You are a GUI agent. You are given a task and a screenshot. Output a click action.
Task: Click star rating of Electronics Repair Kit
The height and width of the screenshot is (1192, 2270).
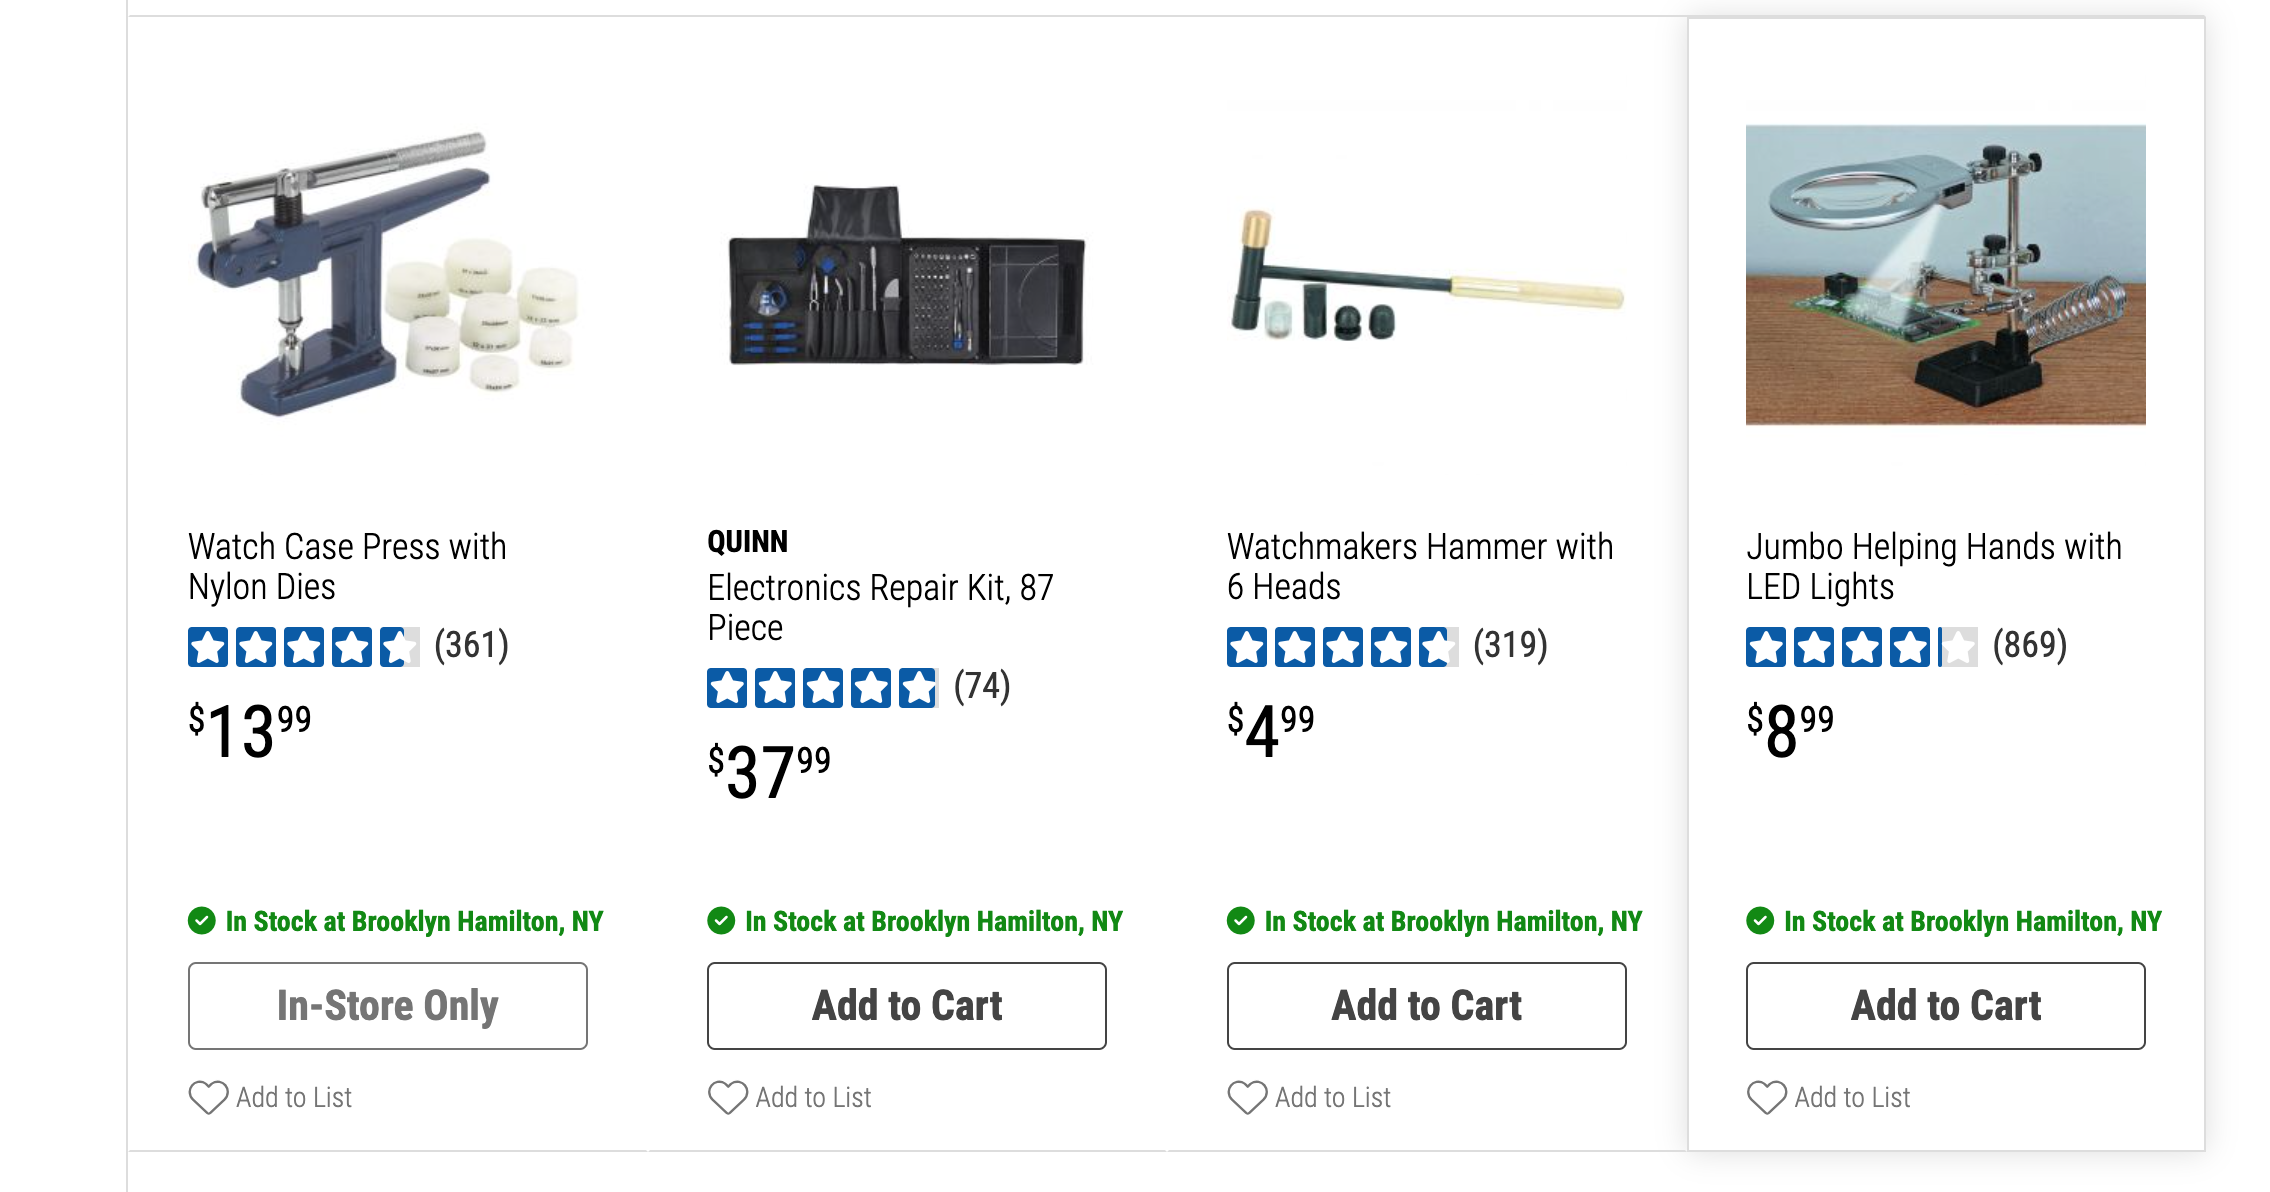[822, 688]
